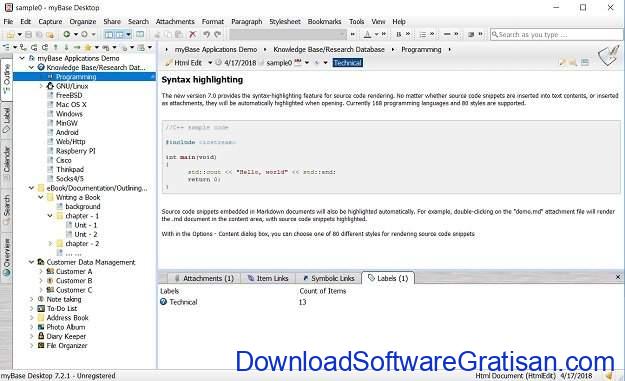
Task: Open the Stylesheet menu
Action: 285,22
